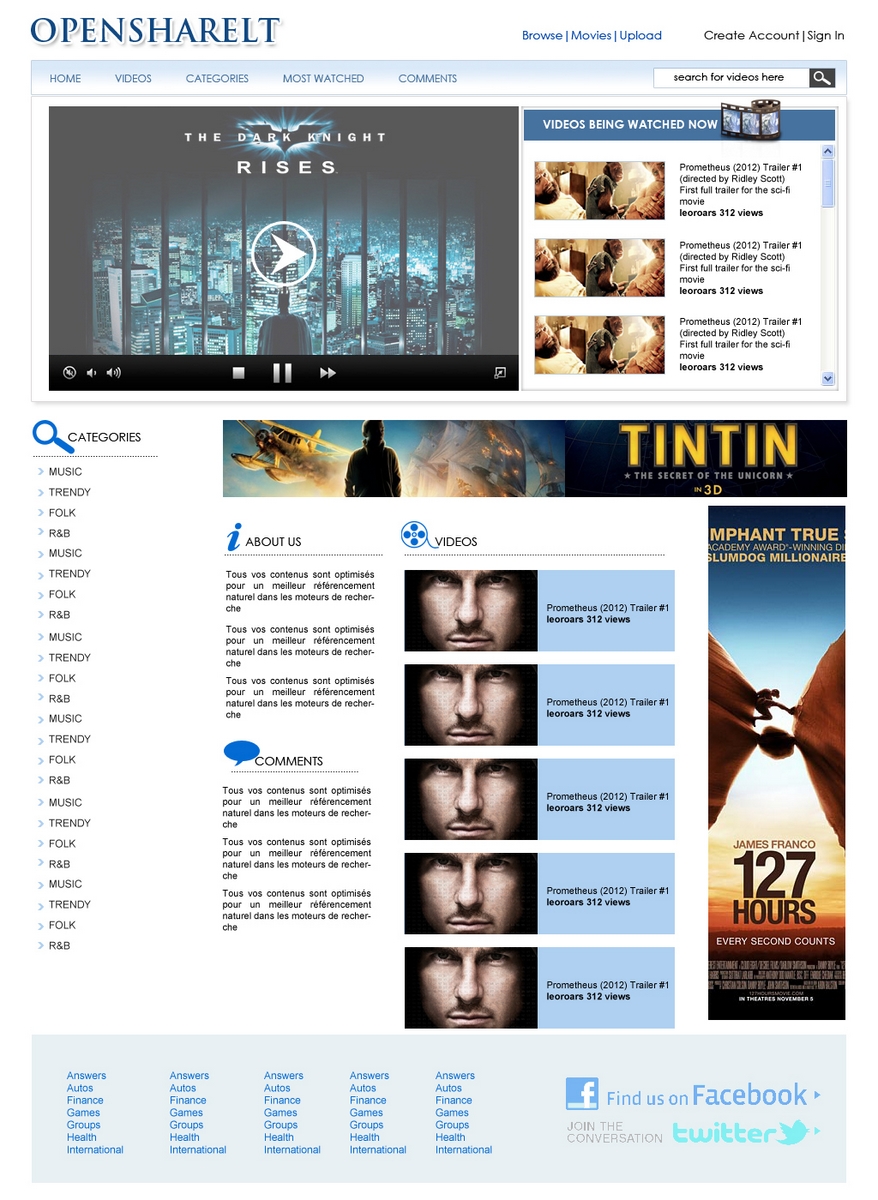
Task: Click Create Account link
Action: pos(751,35)
